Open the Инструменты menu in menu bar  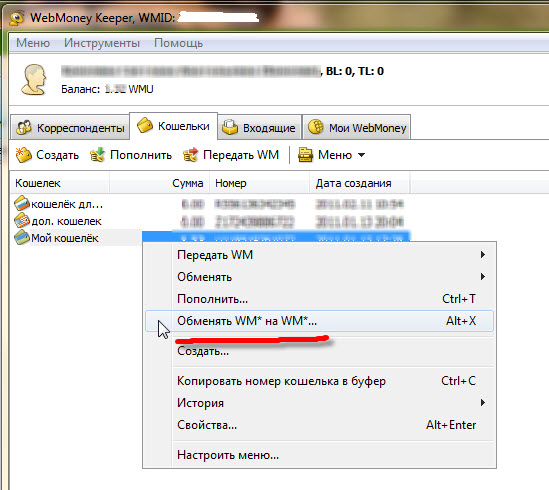tap(102, 43)
